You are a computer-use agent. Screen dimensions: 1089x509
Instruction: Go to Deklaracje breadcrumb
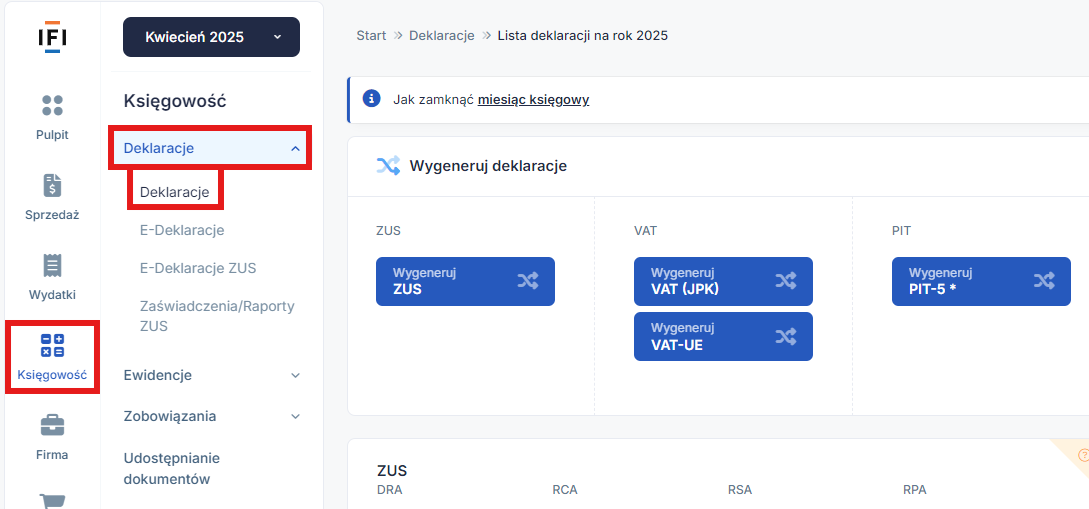442,35
